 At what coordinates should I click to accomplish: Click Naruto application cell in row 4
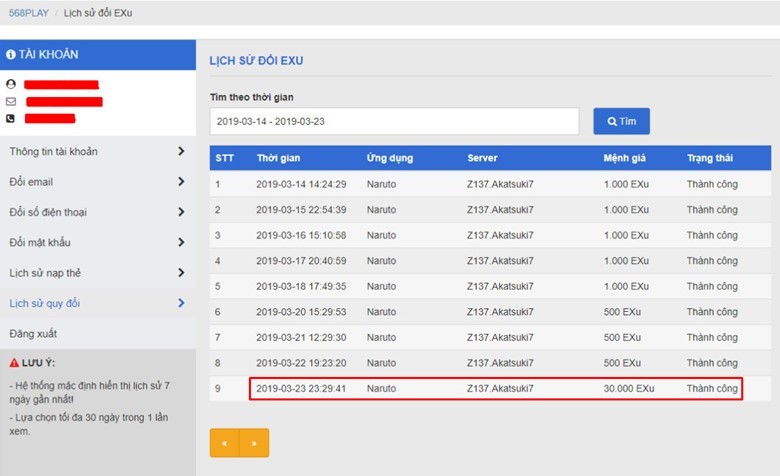pyautogui.click(x=382, y=261)
